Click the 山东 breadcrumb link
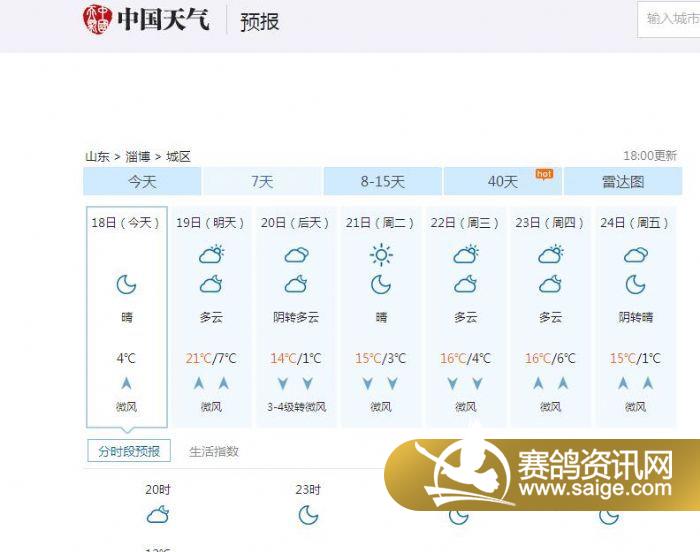The width and height of the screenshot is (700, 552). point(97,156)
